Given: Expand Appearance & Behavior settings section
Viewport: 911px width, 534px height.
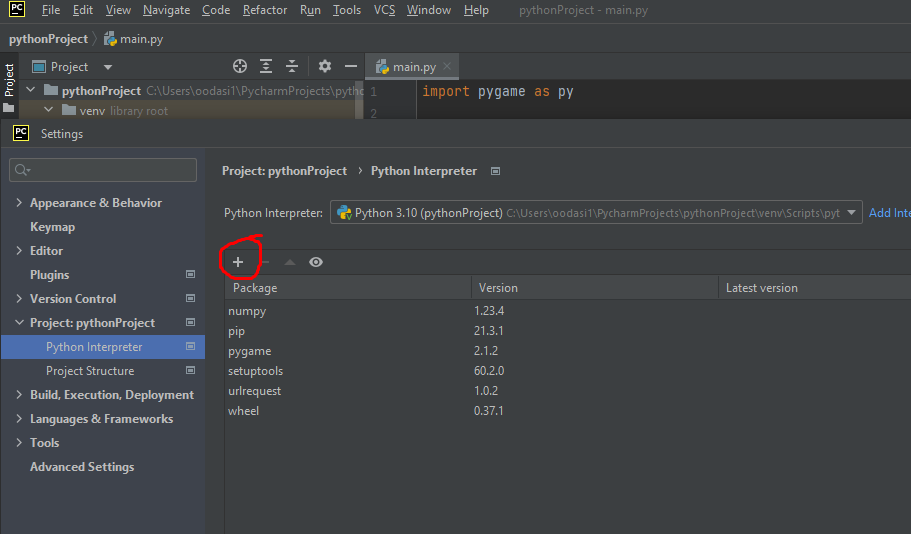Looking at the screenshot, I should click(19, 203).
